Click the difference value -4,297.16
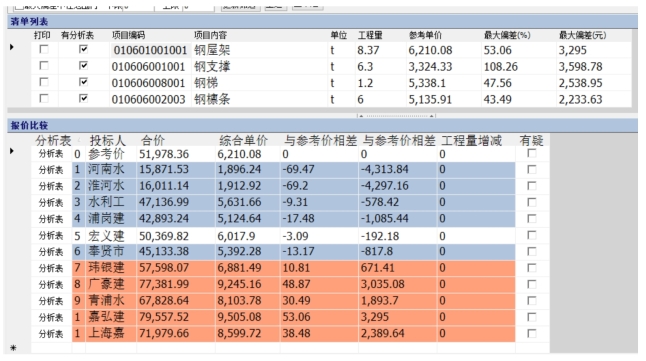Viewport: 646px width, 361px height. (x=385, y=186)
